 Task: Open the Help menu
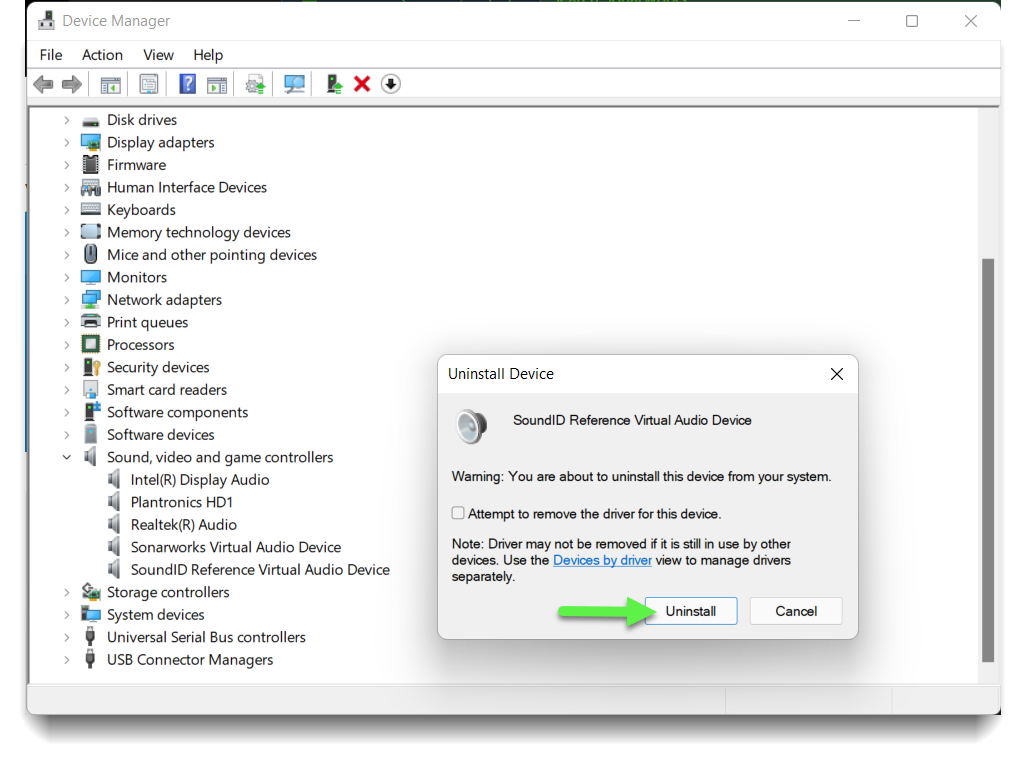pyautogui.click(x=208, y=55)
